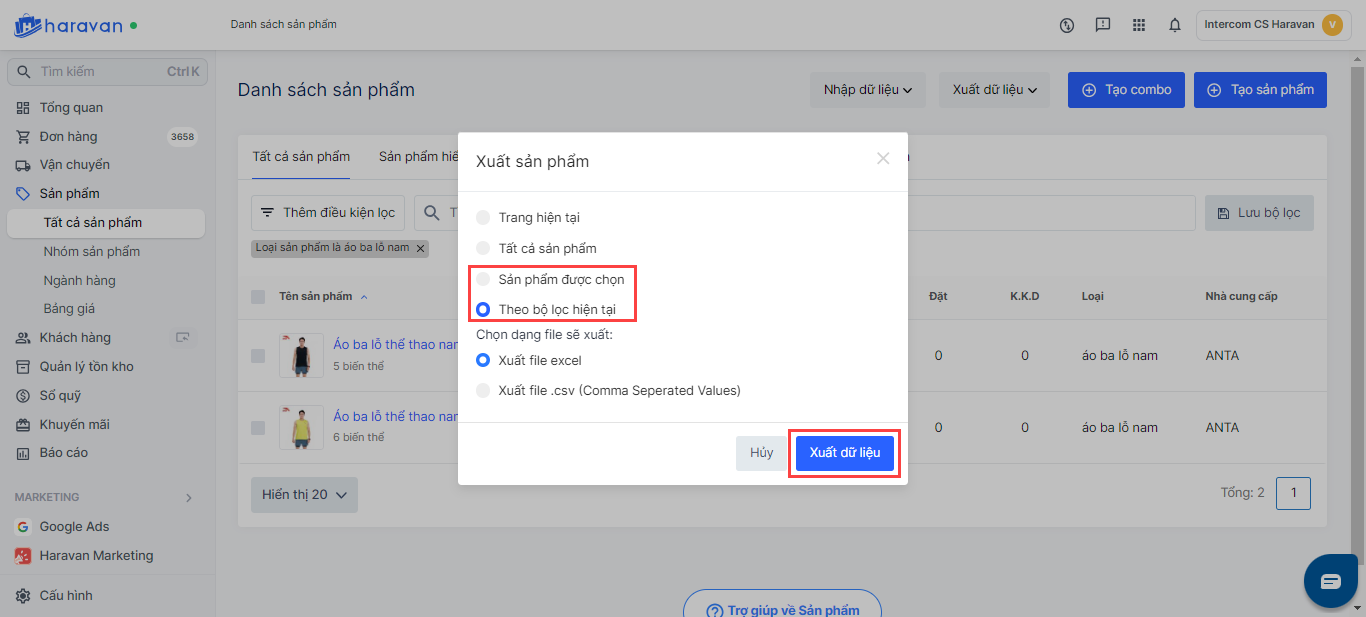Viewport: 1366px width, 617px height.
Task: Click Xuất dữ liệu button in dialog
Action: click(845, 453)
